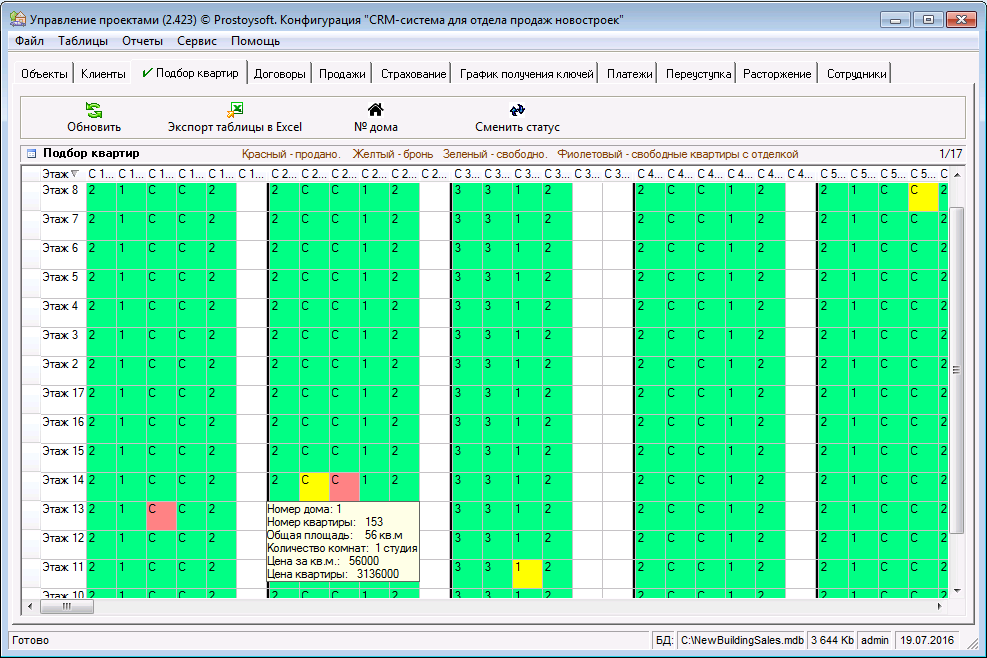
Task: Click the sort triangle in Этаж column header
Action: coord(74,174)
